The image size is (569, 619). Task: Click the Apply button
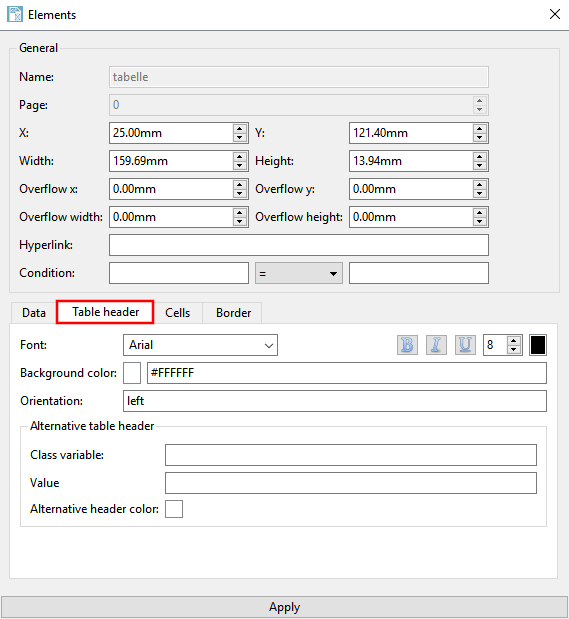point(284,607)
